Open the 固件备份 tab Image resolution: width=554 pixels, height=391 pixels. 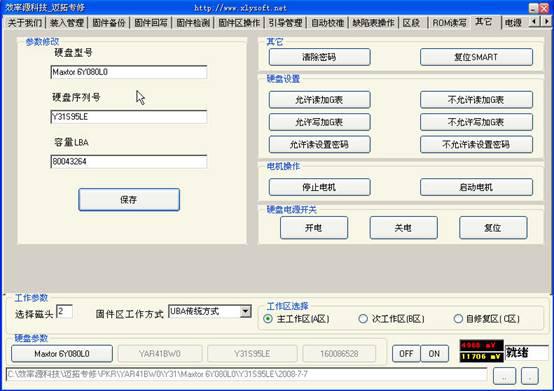tap(109, 23)
